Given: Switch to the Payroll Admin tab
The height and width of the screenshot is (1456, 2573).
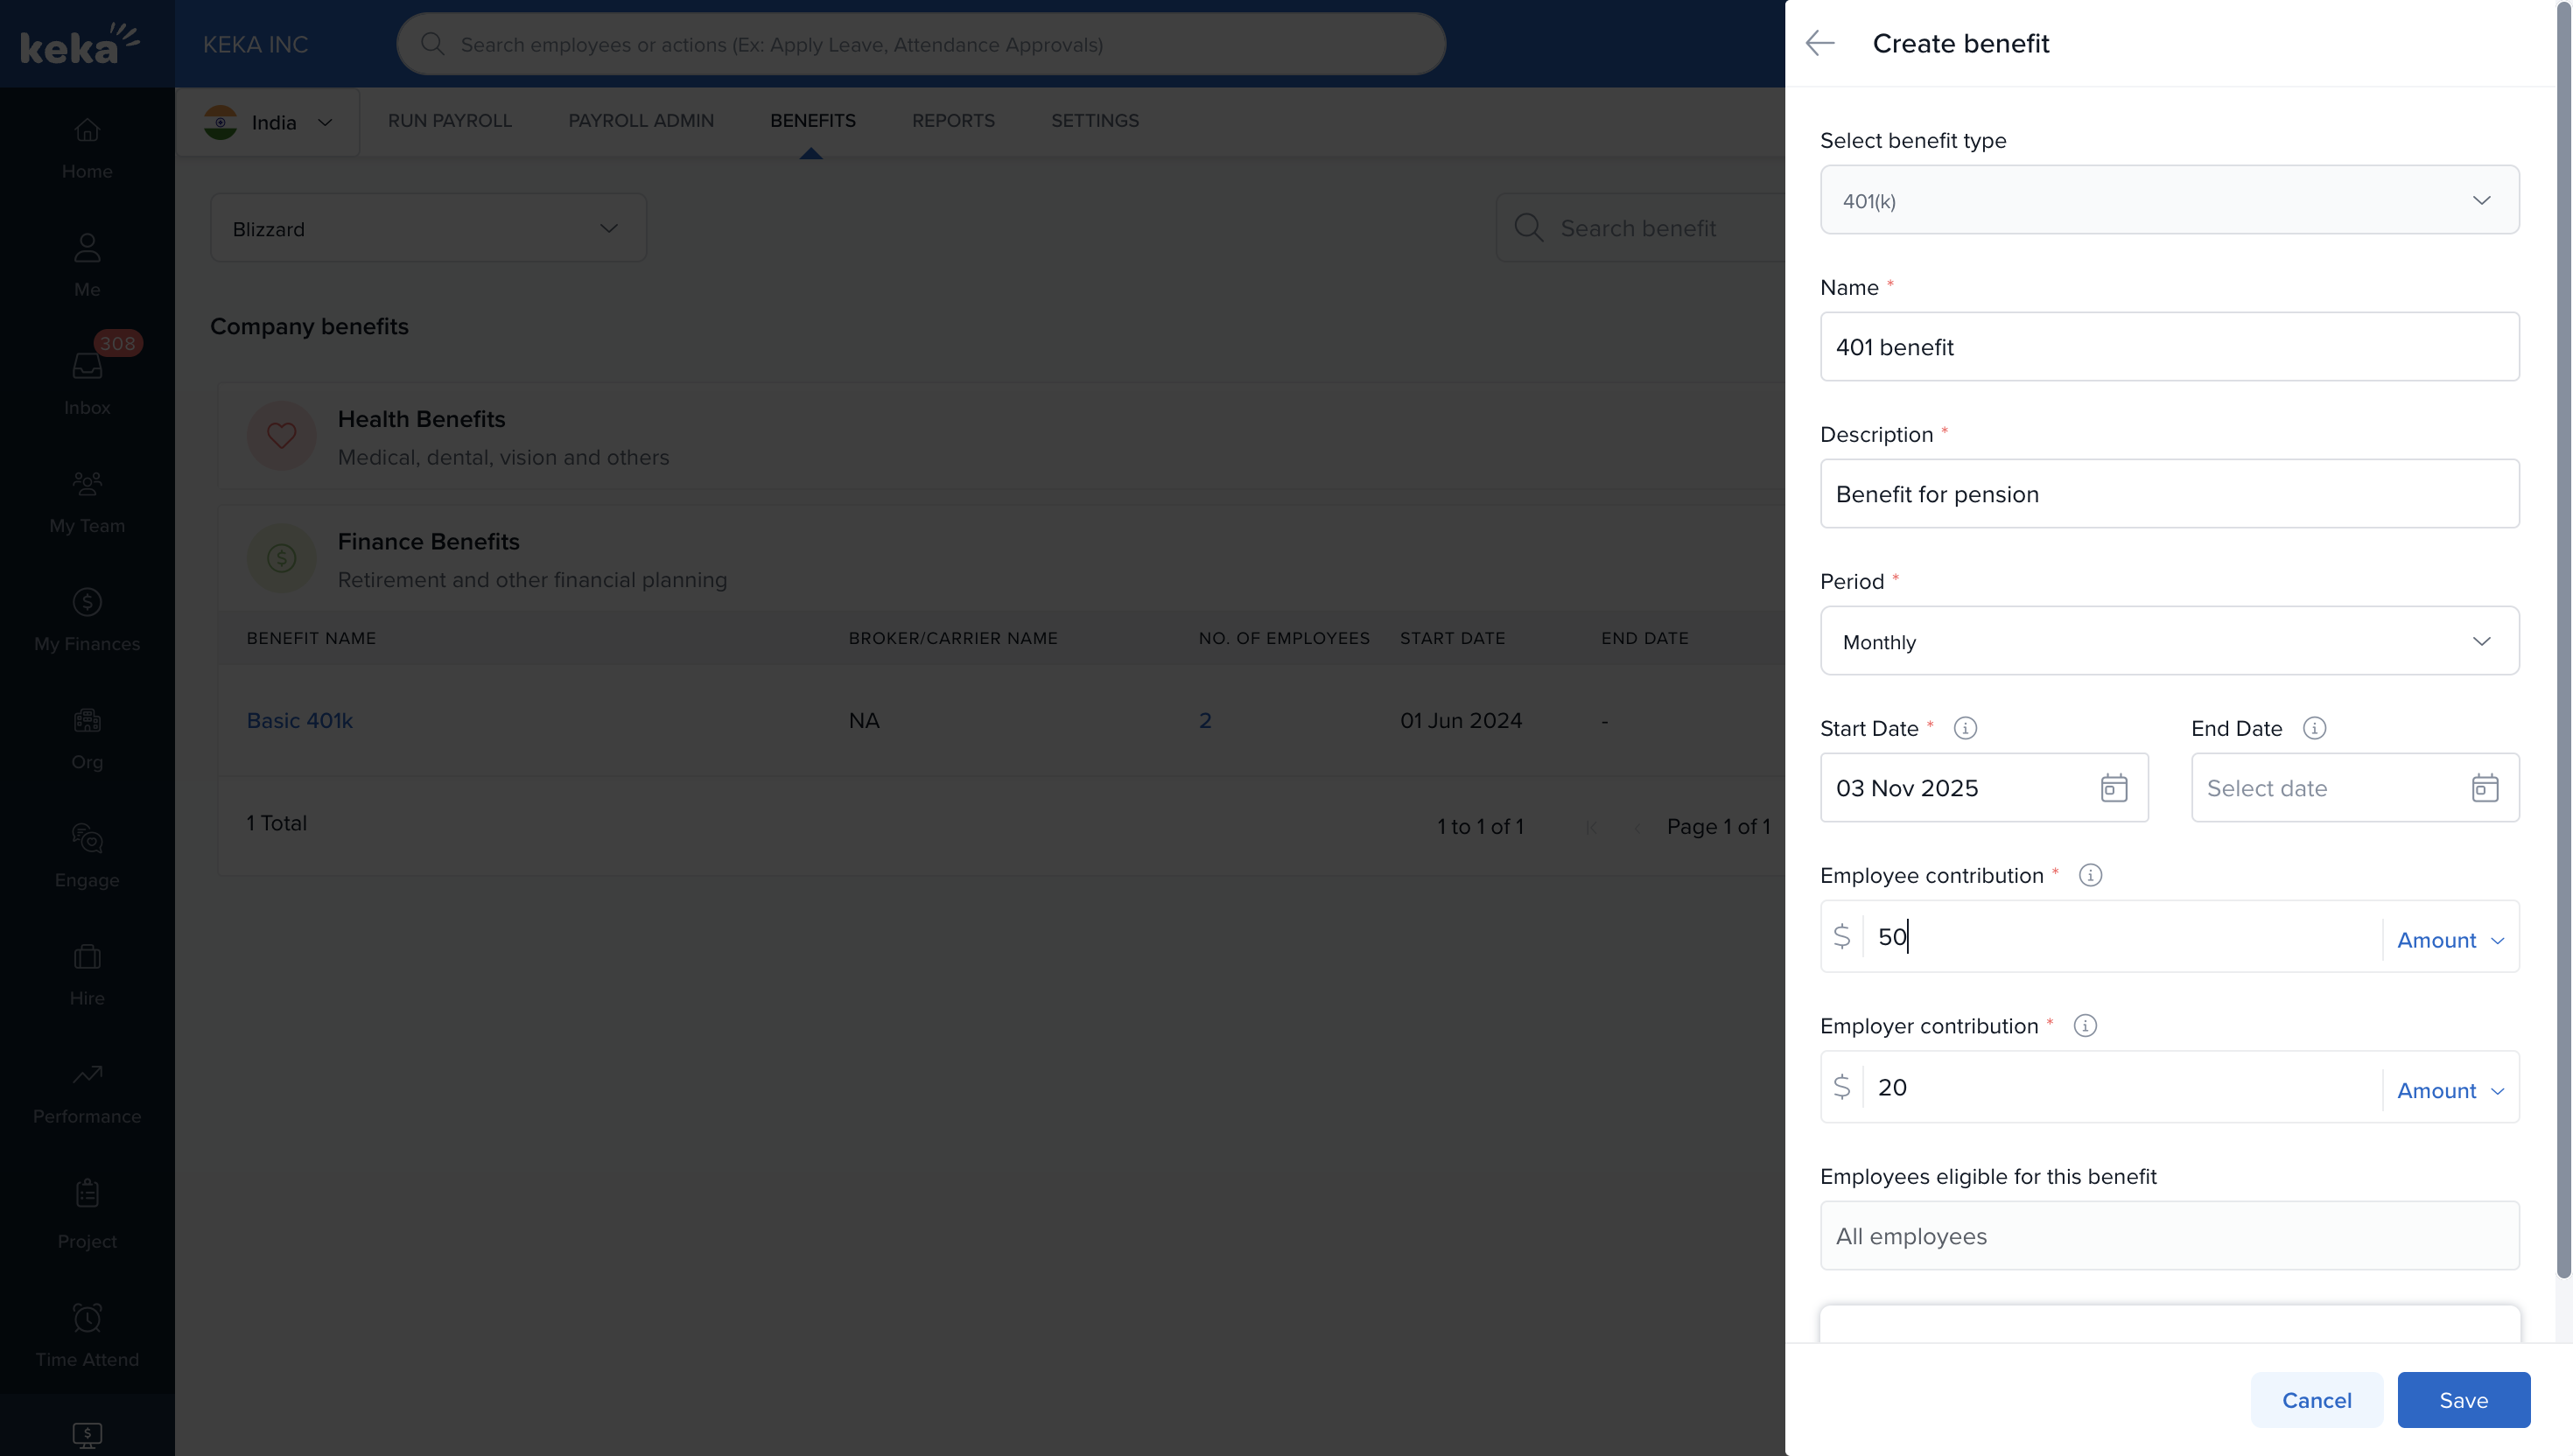Looking at the screenshot, I should click(x=640, y=120).
